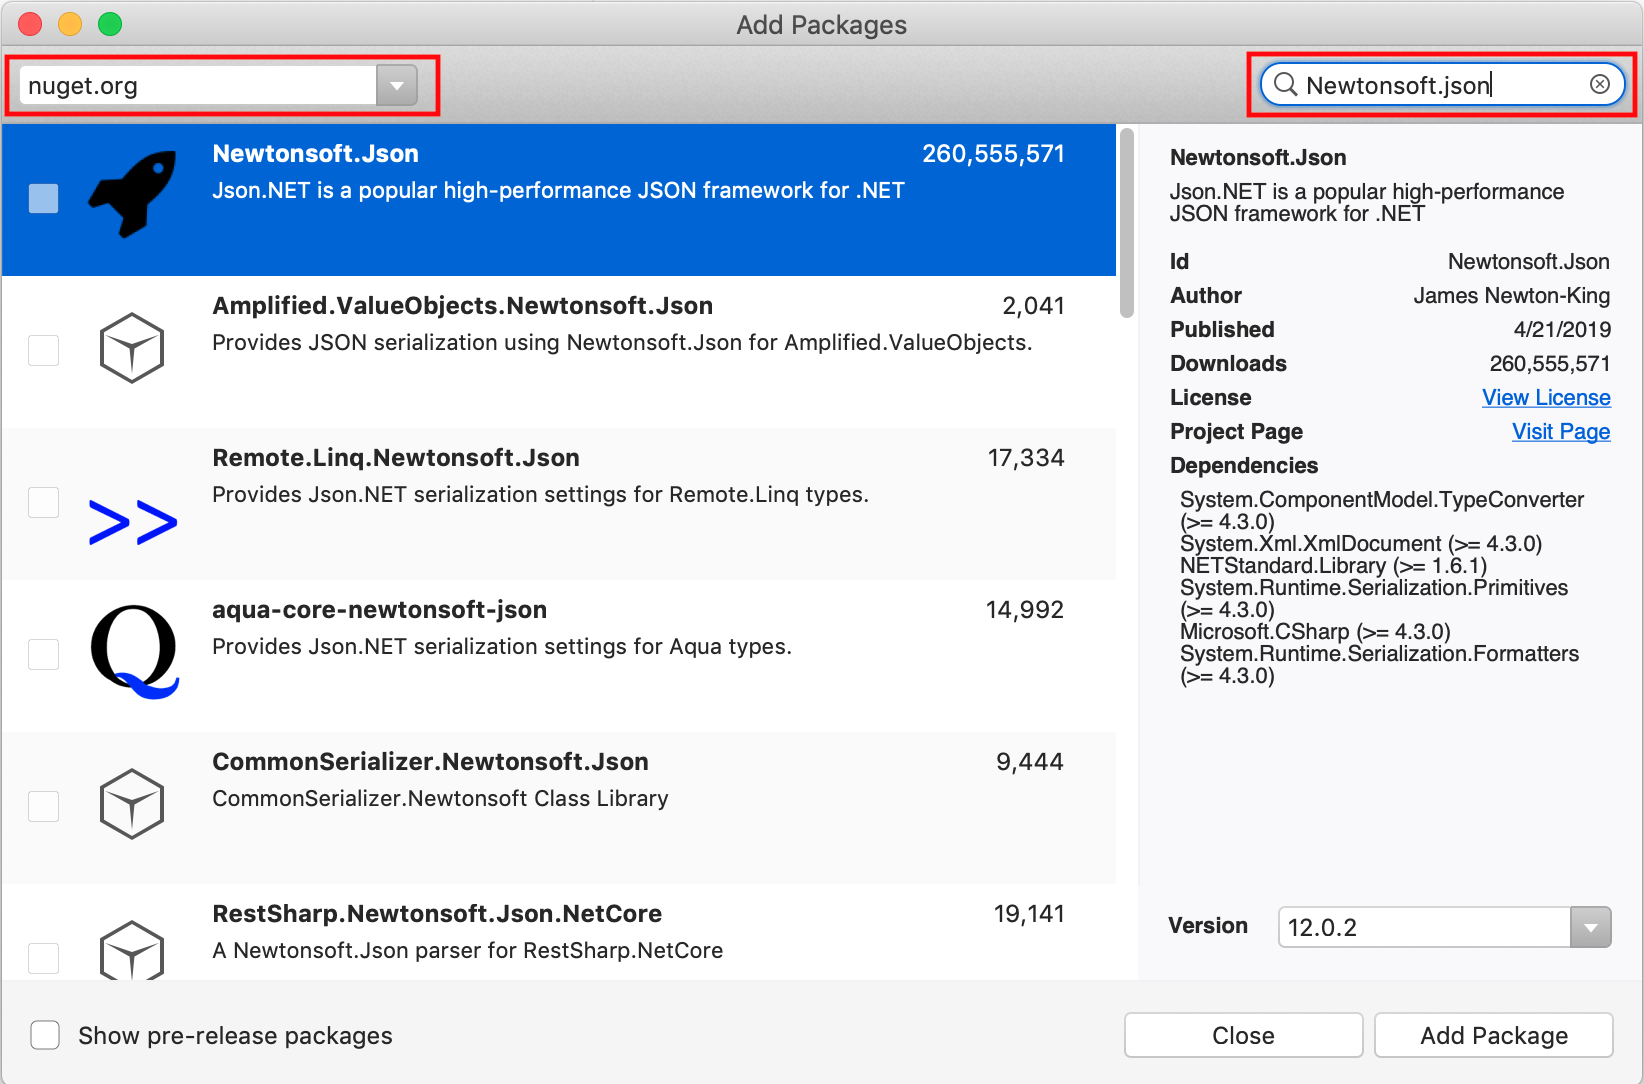Enable Show pre-release packages
This screenshot has height=1084, width=1644.
pos(45,1035)
